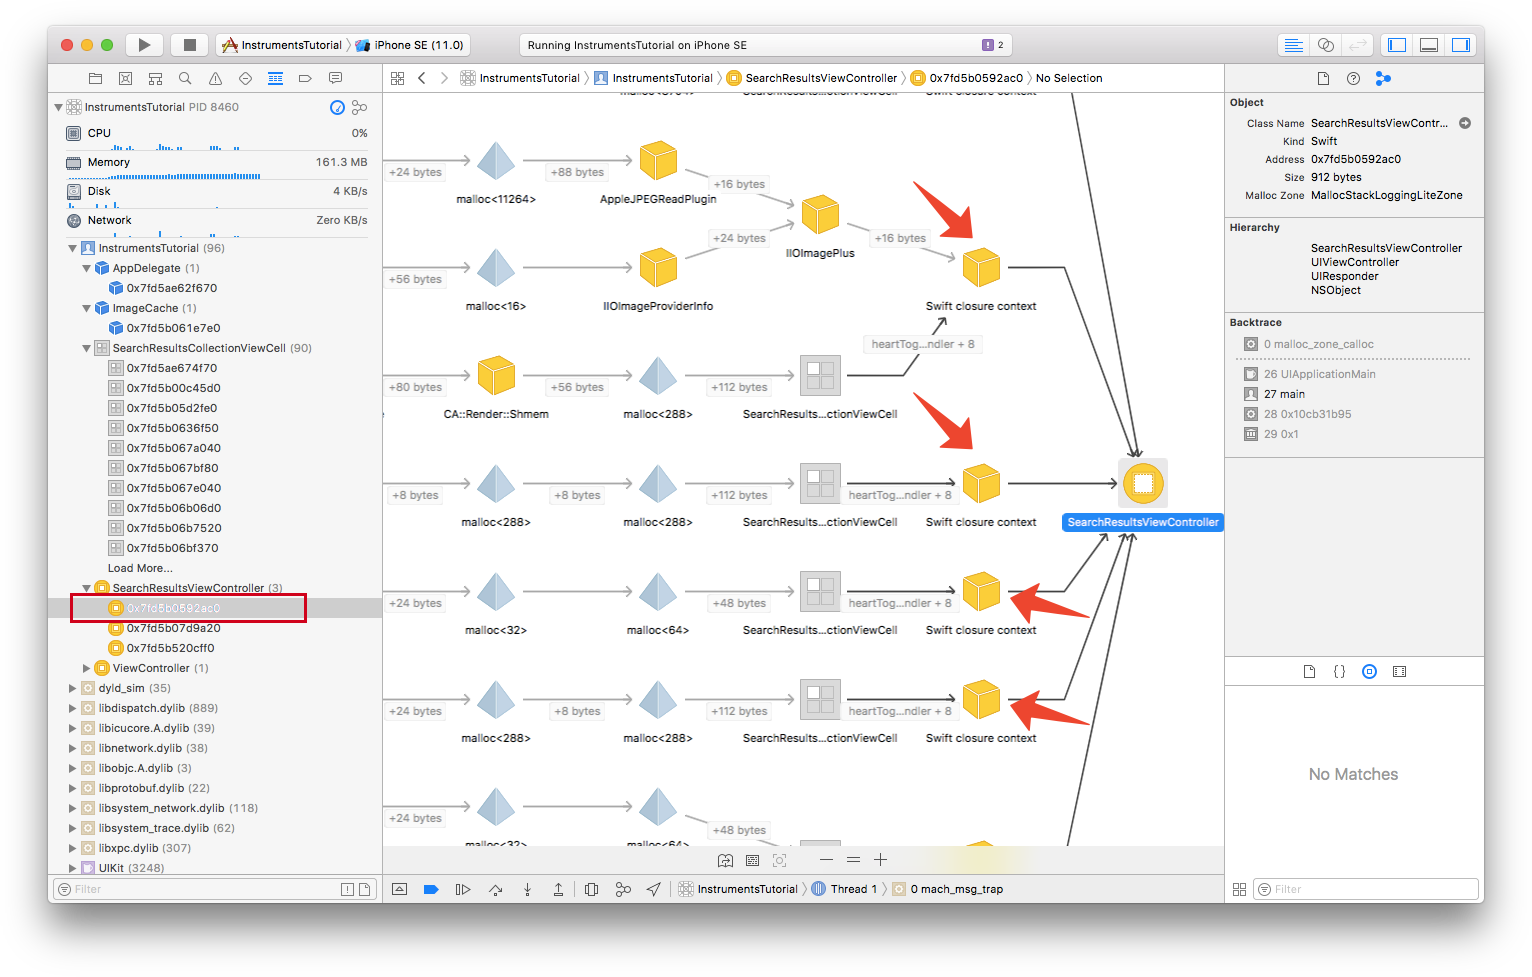Click Load More... in cell list
1532x977 pixels.
tap(140, 568)
